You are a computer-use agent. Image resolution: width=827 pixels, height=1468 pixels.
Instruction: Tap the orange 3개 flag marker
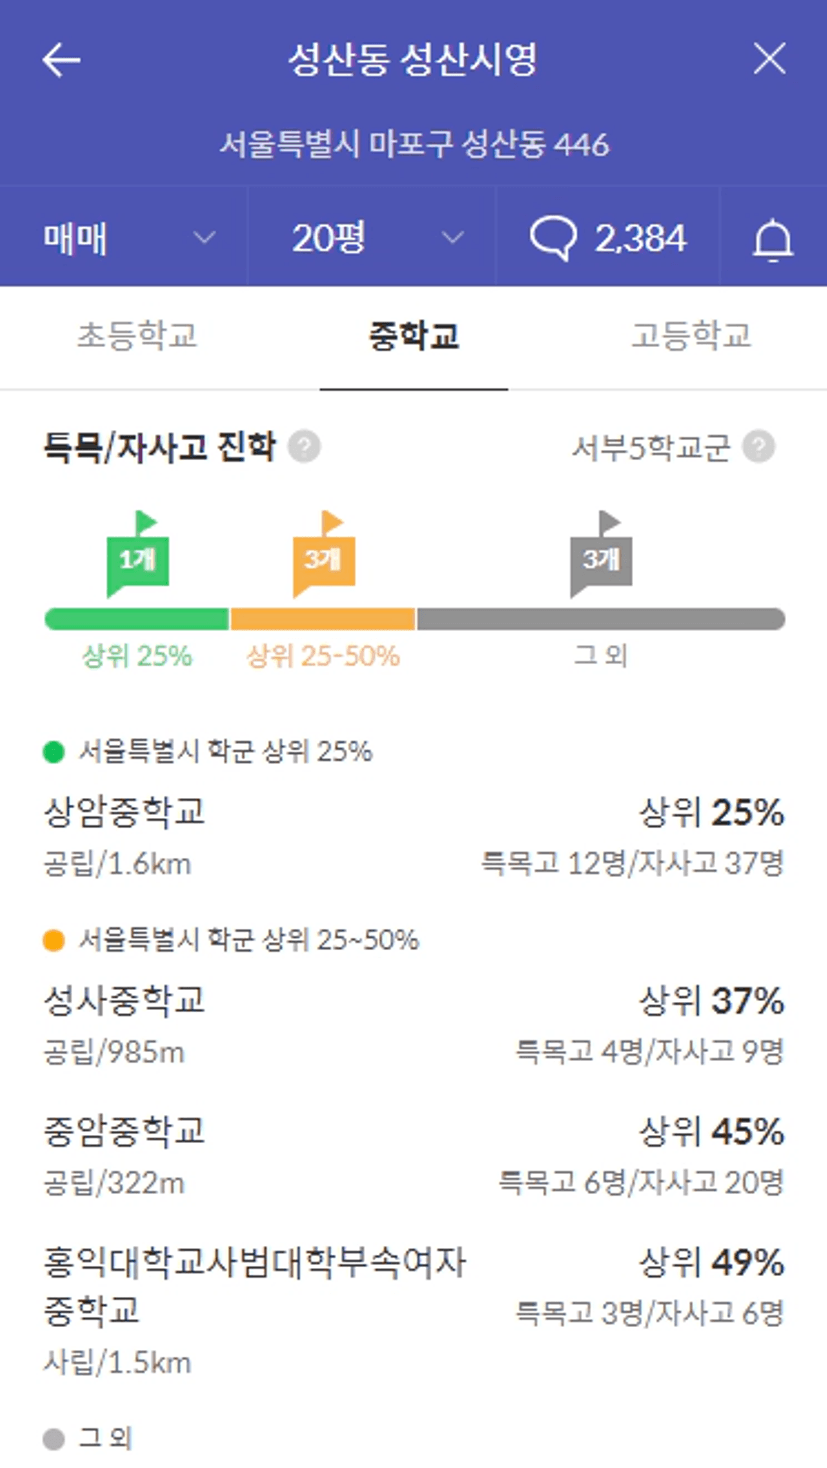[323, 554]
